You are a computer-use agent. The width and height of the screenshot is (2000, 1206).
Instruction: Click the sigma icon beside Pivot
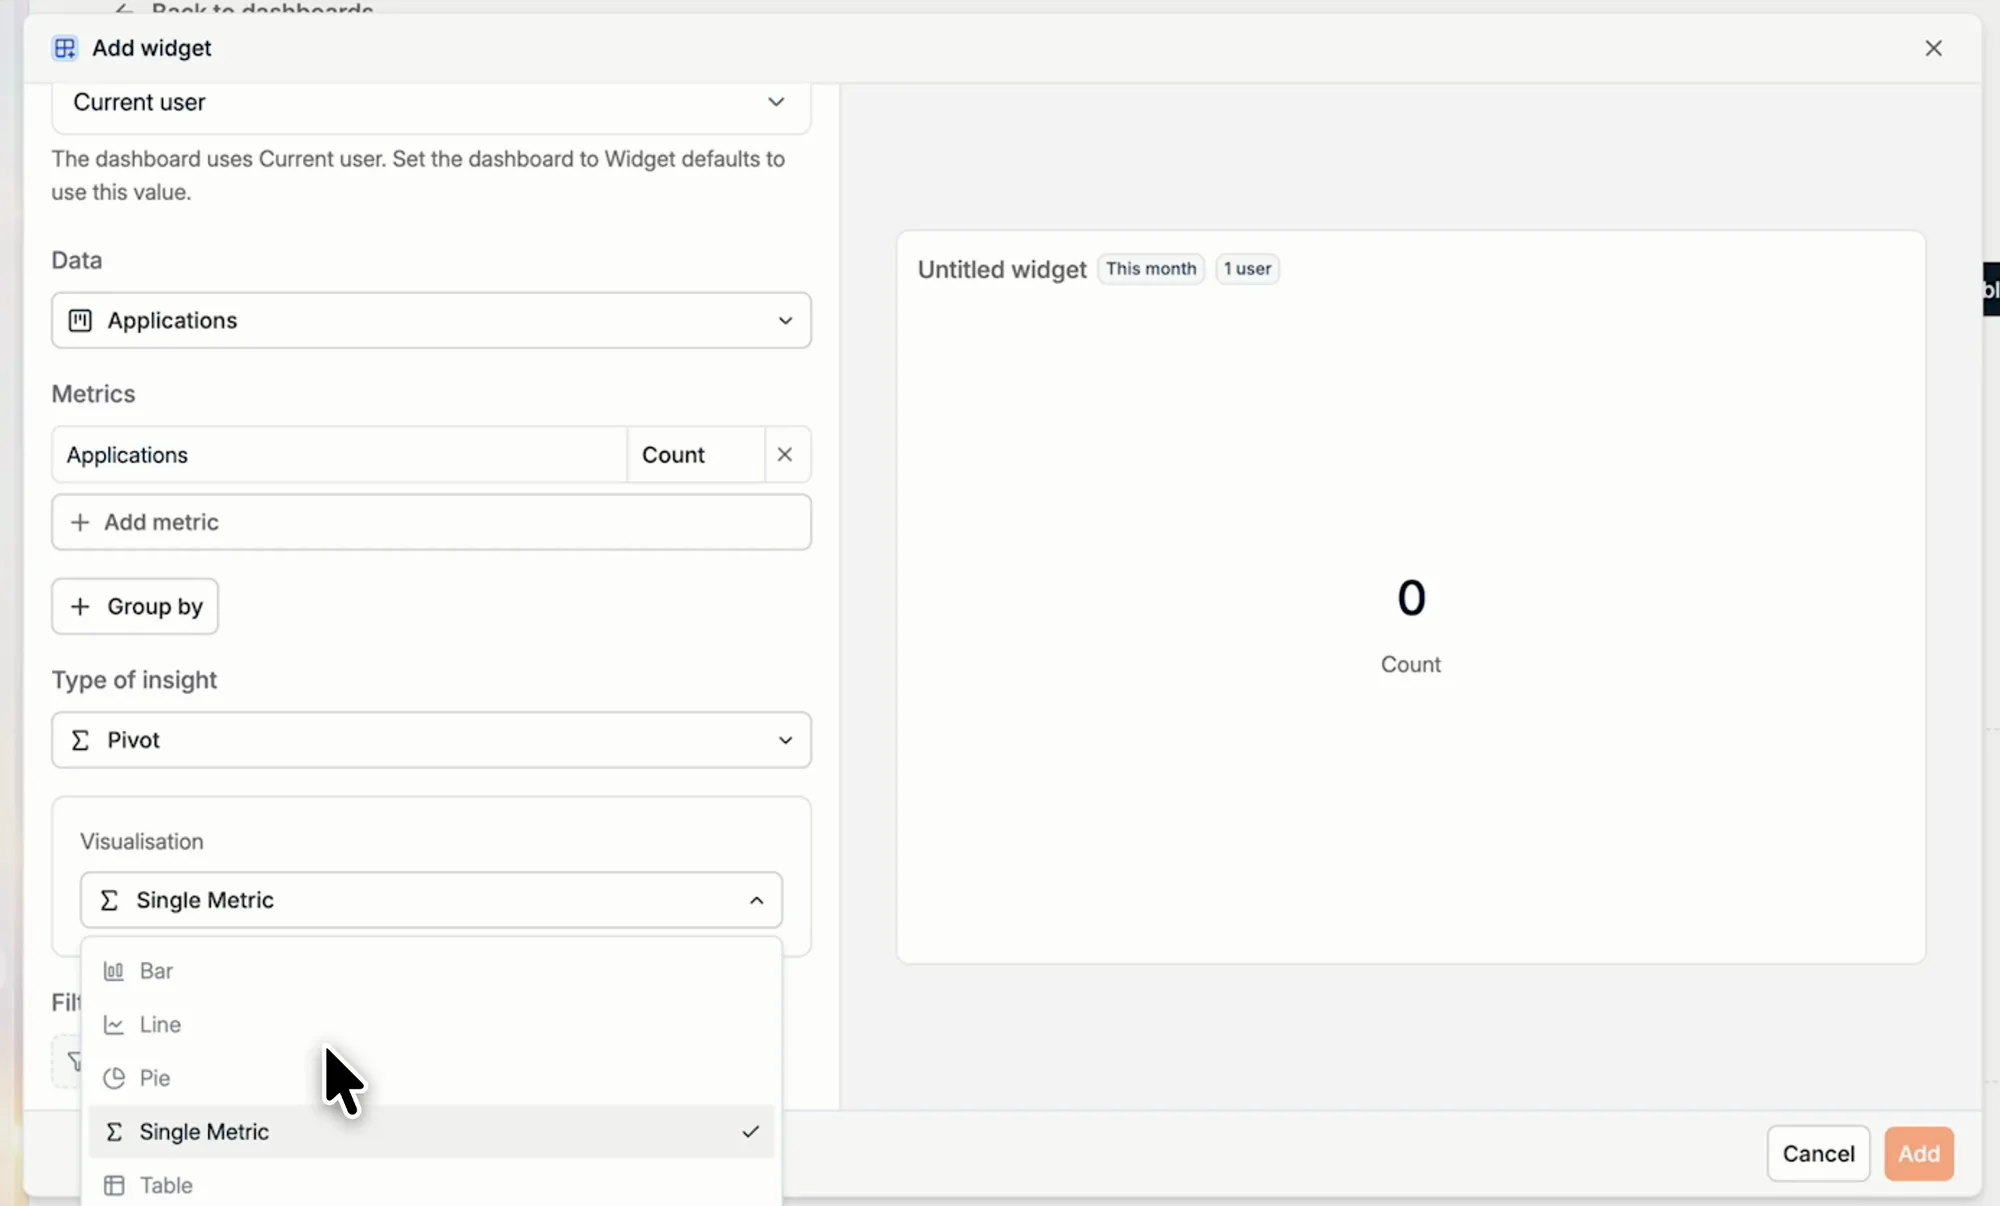click(x=80, y=740)
